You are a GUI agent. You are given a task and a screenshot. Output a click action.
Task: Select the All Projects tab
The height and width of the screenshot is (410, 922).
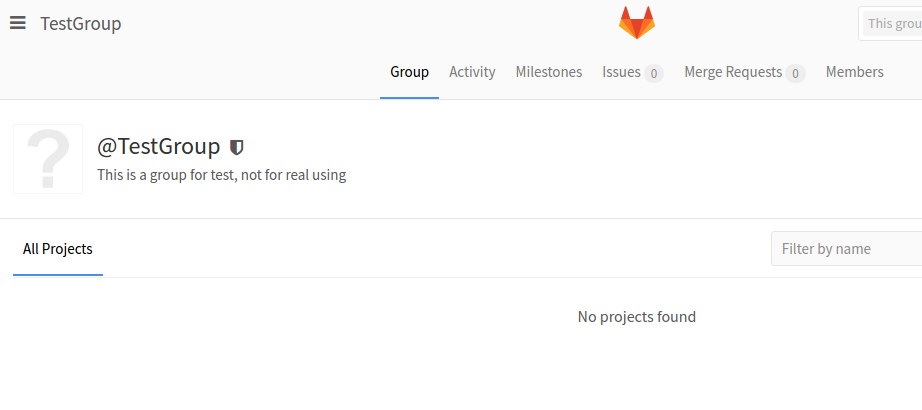coord(58,249)
